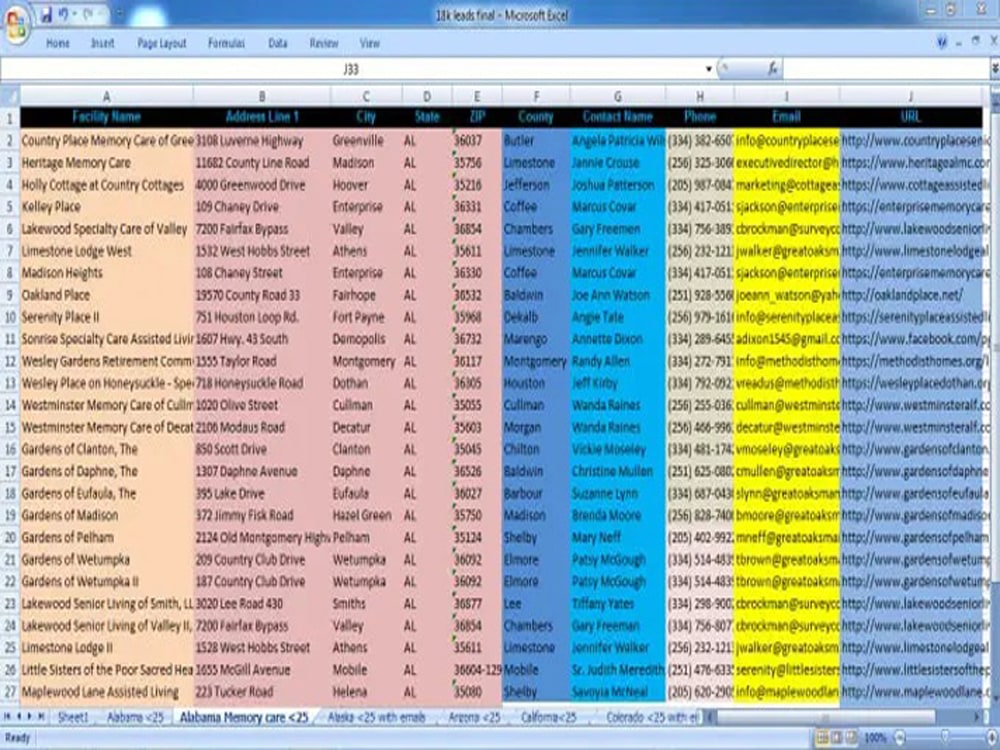Click the vertical scrollbar on the right
Viewport: 1000px width, 750px height.
pos(993,300)
